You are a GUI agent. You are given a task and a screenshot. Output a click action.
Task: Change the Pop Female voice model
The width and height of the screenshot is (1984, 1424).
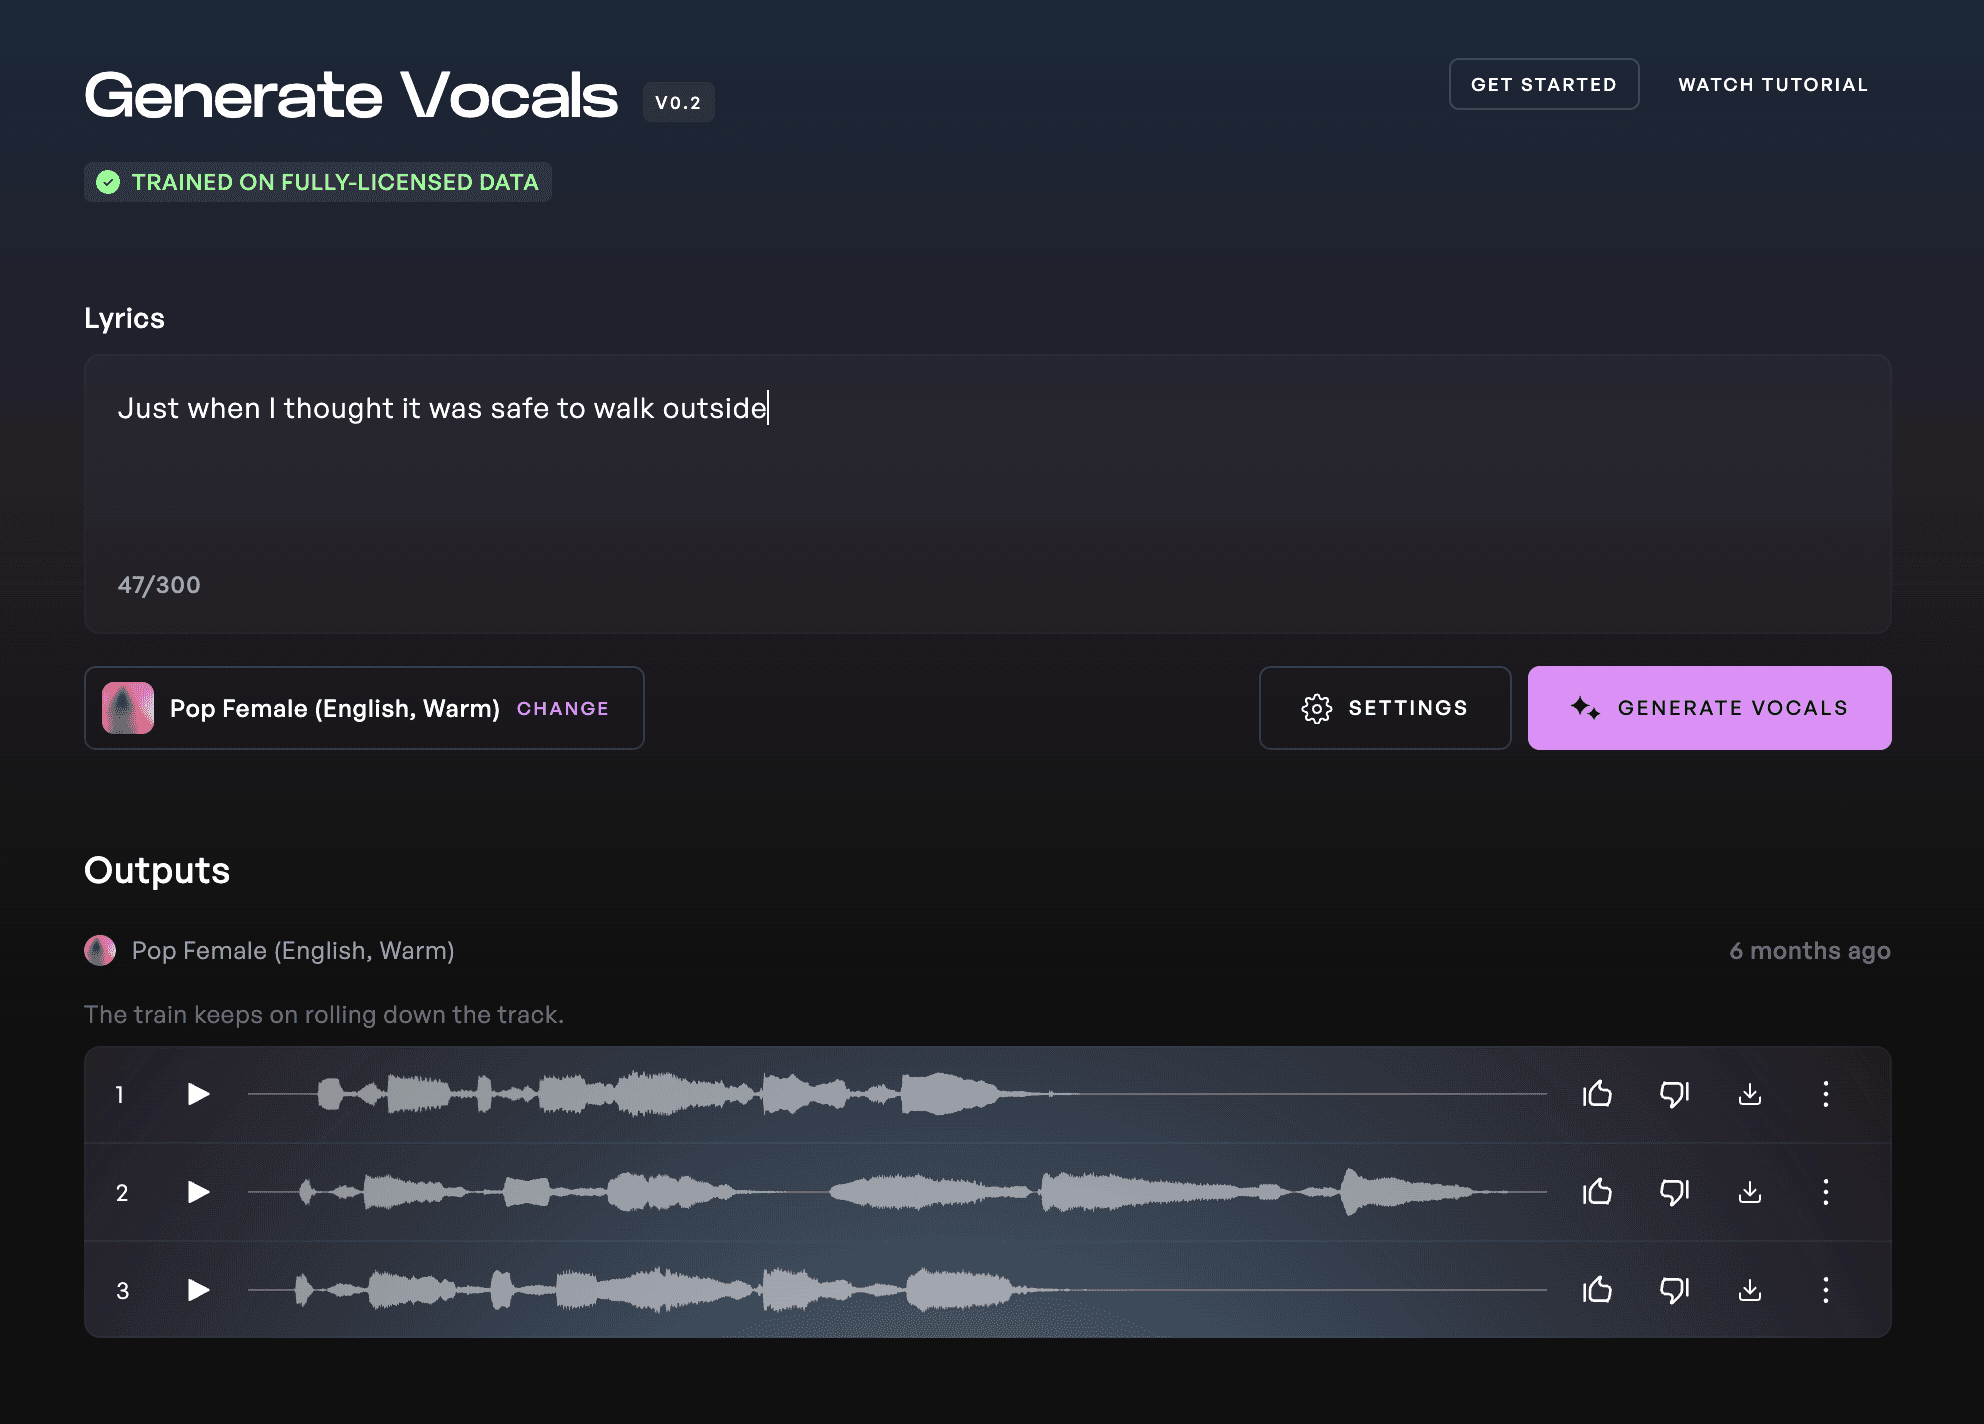(x=563, y=708)
